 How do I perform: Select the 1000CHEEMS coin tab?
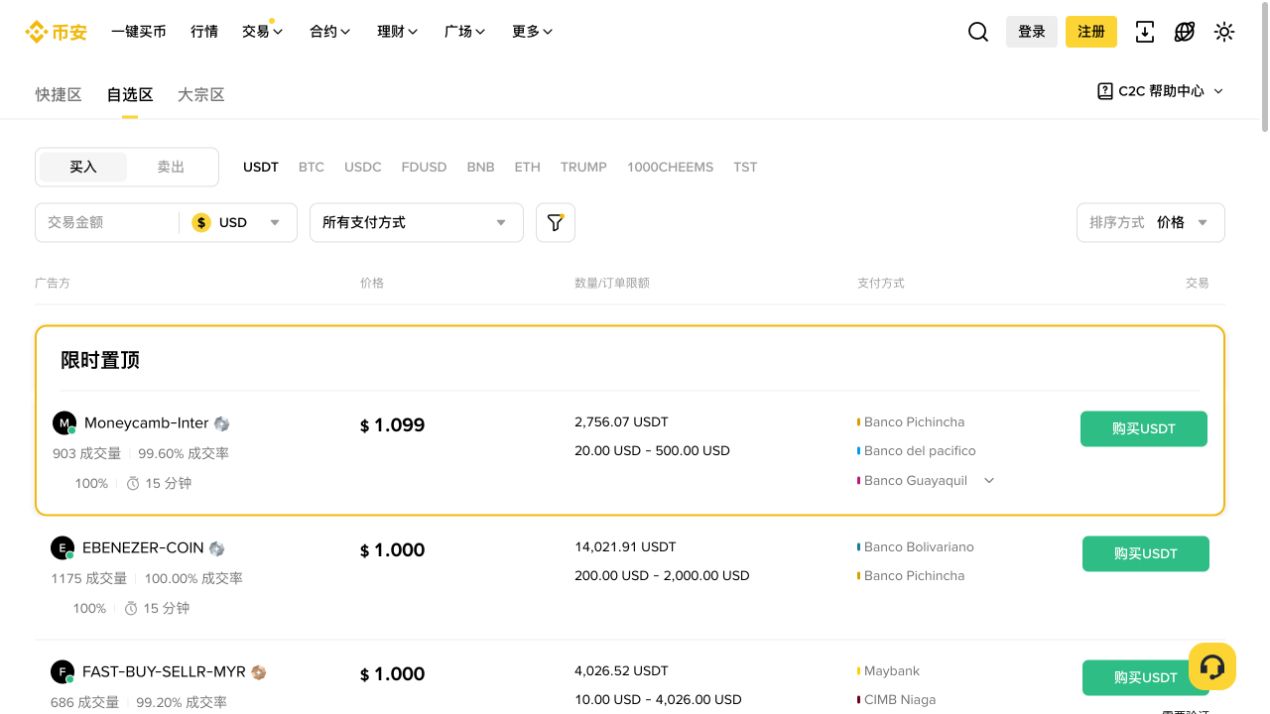tap(670, 167)
